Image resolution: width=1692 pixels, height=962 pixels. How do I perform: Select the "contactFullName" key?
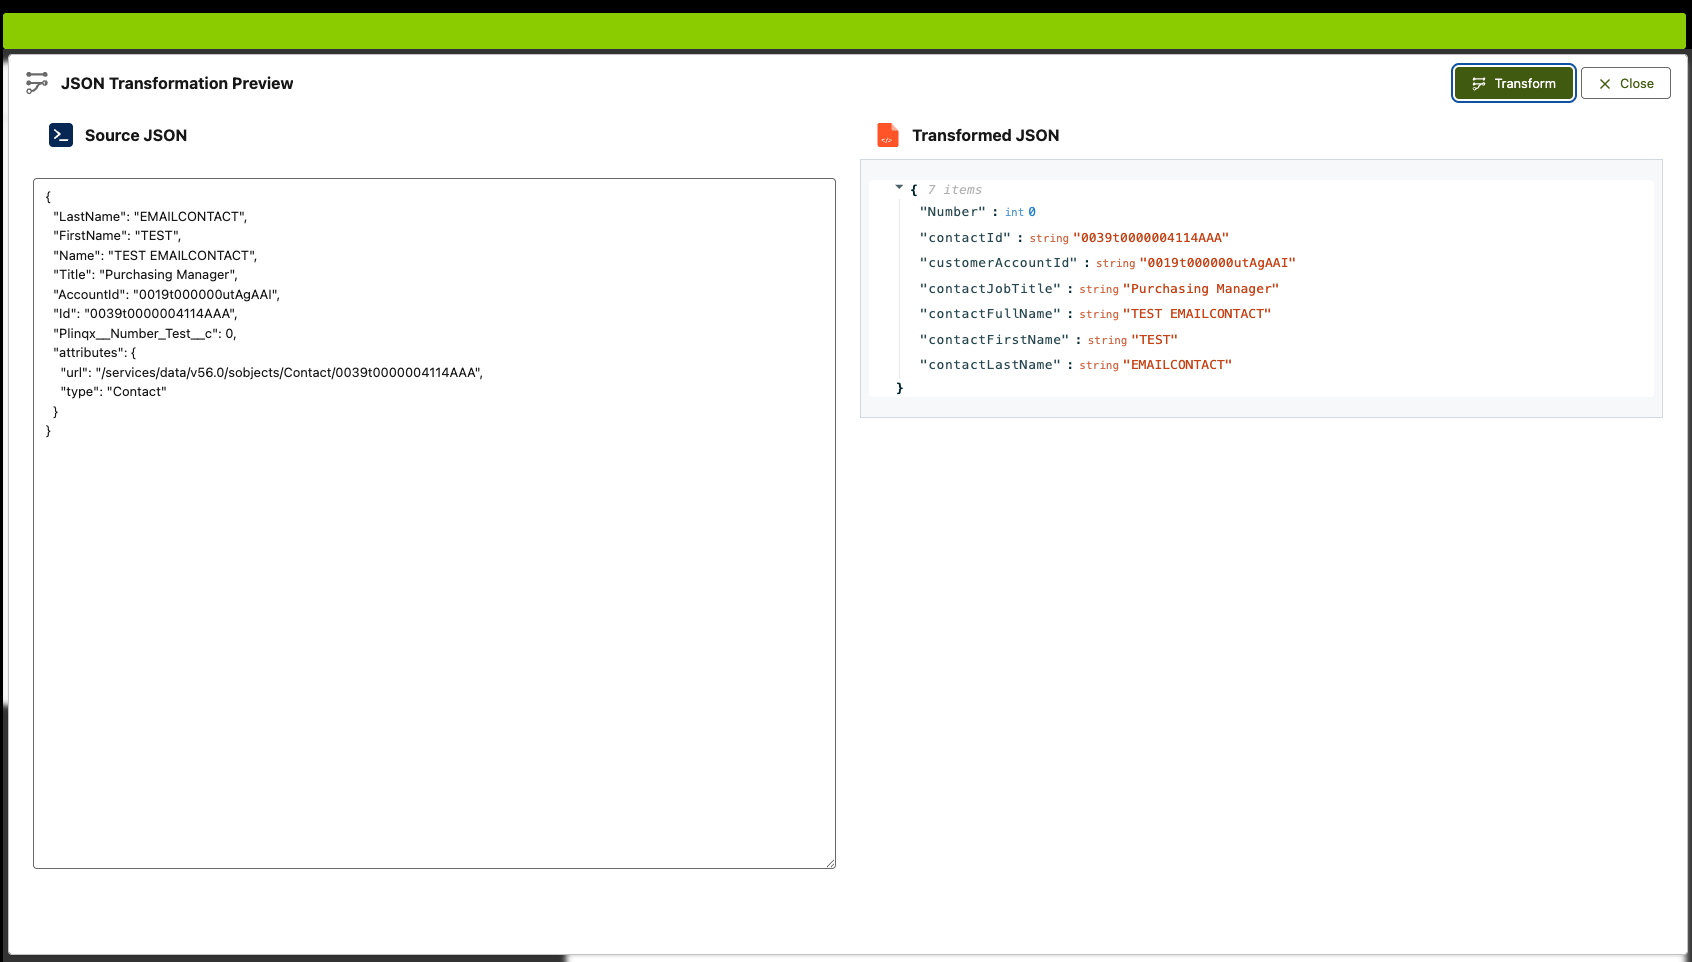[990, 314]
